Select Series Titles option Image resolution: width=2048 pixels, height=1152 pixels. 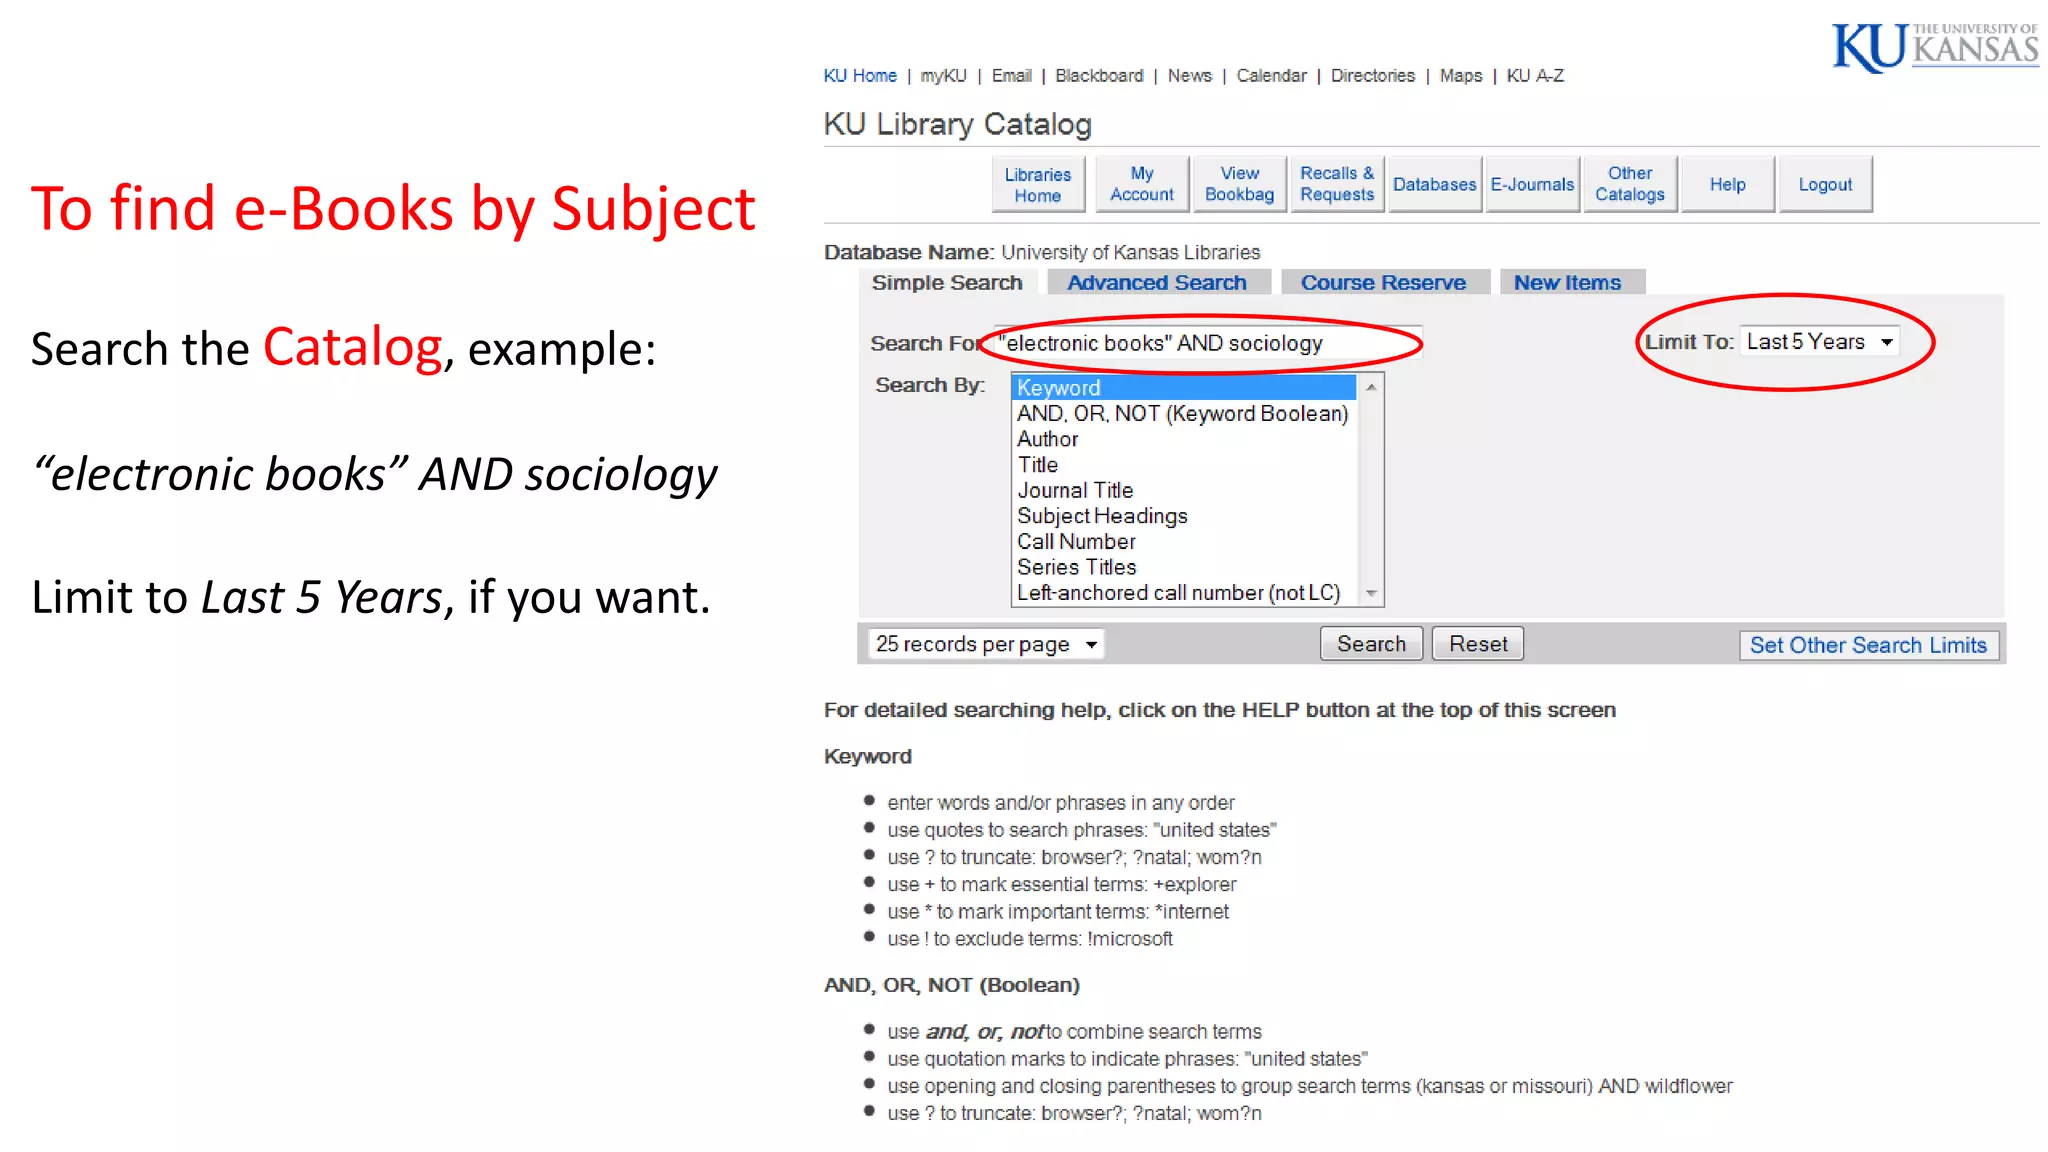coord(1185,567)
